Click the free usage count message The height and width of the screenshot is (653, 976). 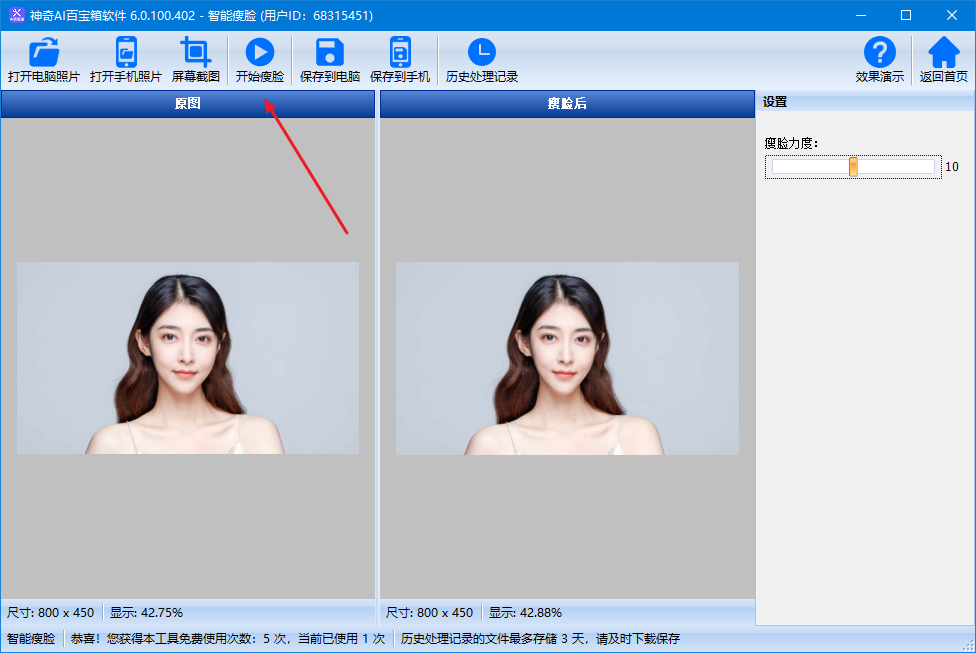[x=228, y=638]
